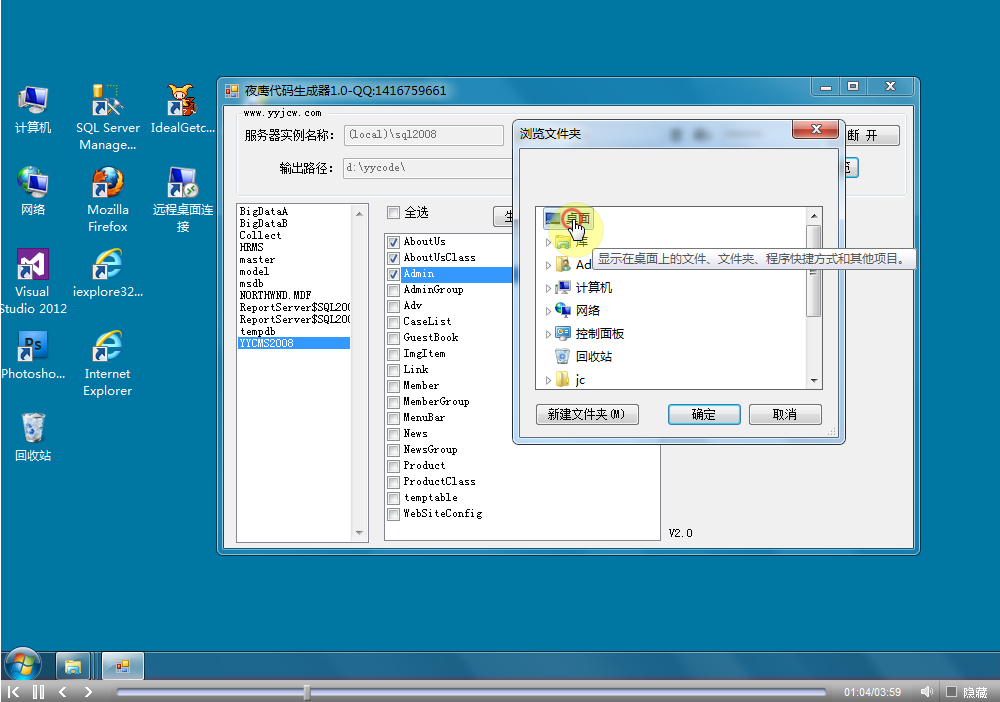Click the 新建文件夹 button

(x=587, y=414)
